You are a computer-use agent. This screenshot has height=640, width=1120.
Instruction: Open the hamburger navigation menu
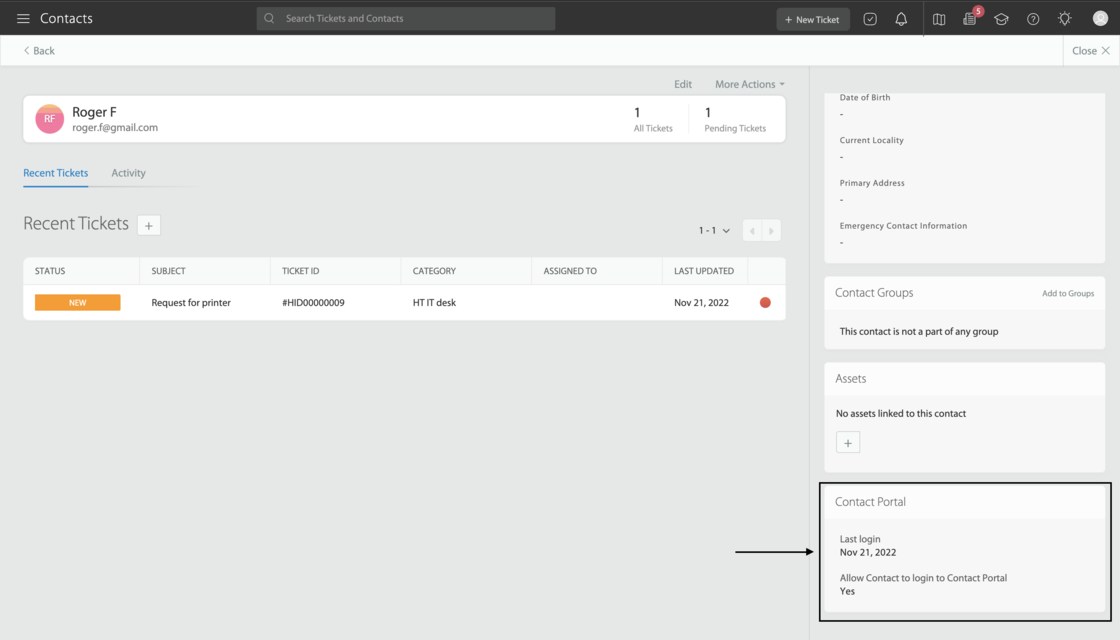point(23,19)
